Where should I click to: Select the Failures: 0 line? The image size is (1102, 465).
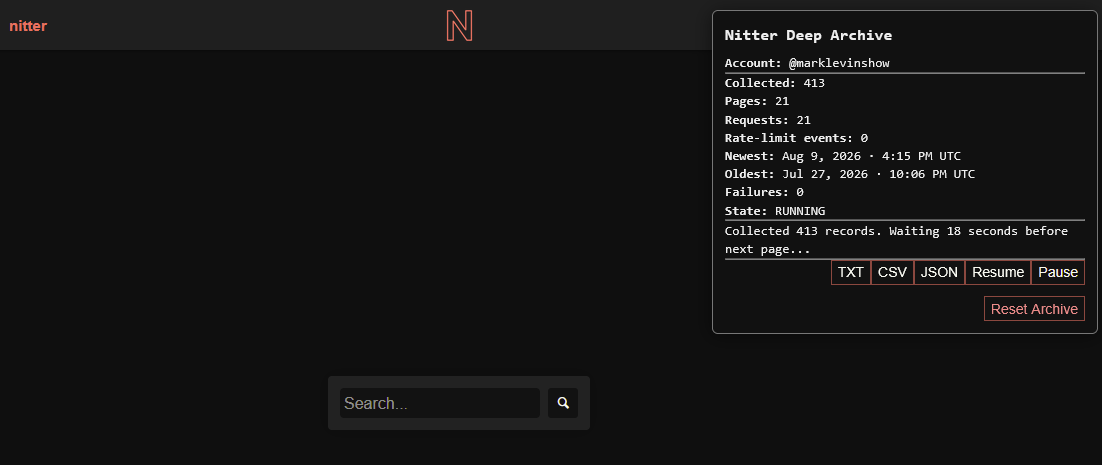pyautogui.click(x=764, y=192)
